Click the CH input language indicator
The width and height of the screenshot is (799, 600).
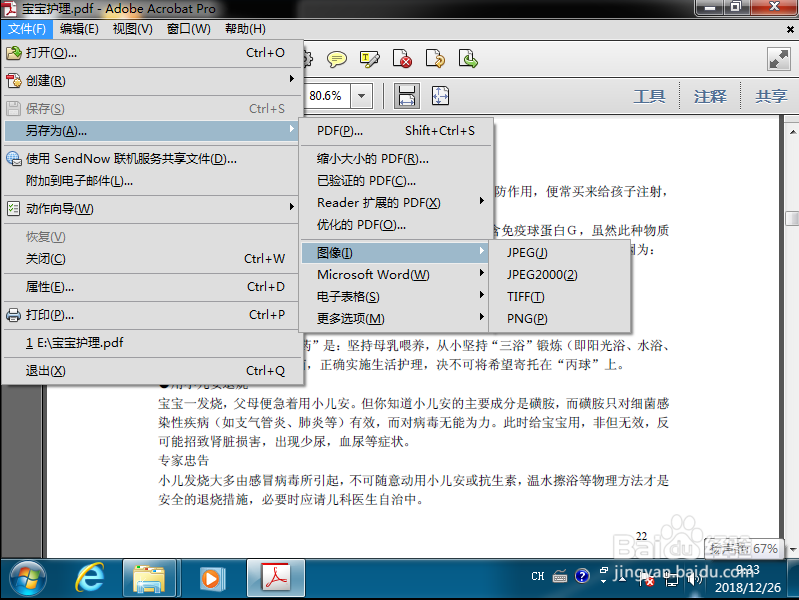coord(538,576)
